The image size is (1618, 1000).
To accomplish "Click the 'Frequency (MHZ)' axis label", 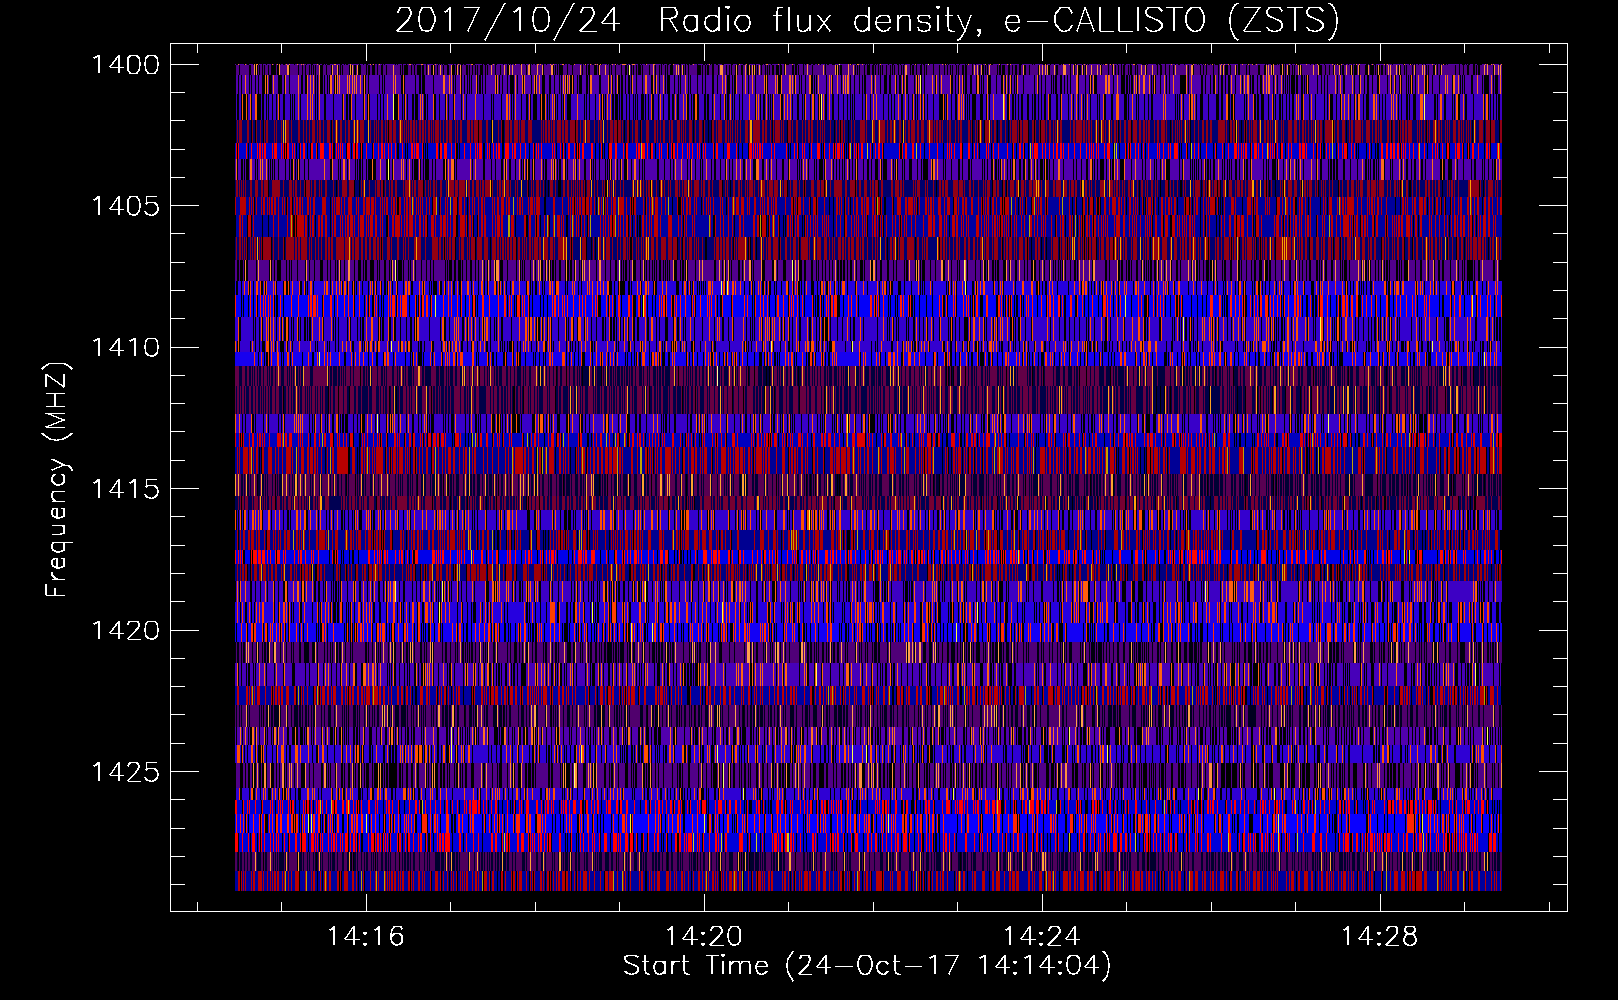I will 58,480.
